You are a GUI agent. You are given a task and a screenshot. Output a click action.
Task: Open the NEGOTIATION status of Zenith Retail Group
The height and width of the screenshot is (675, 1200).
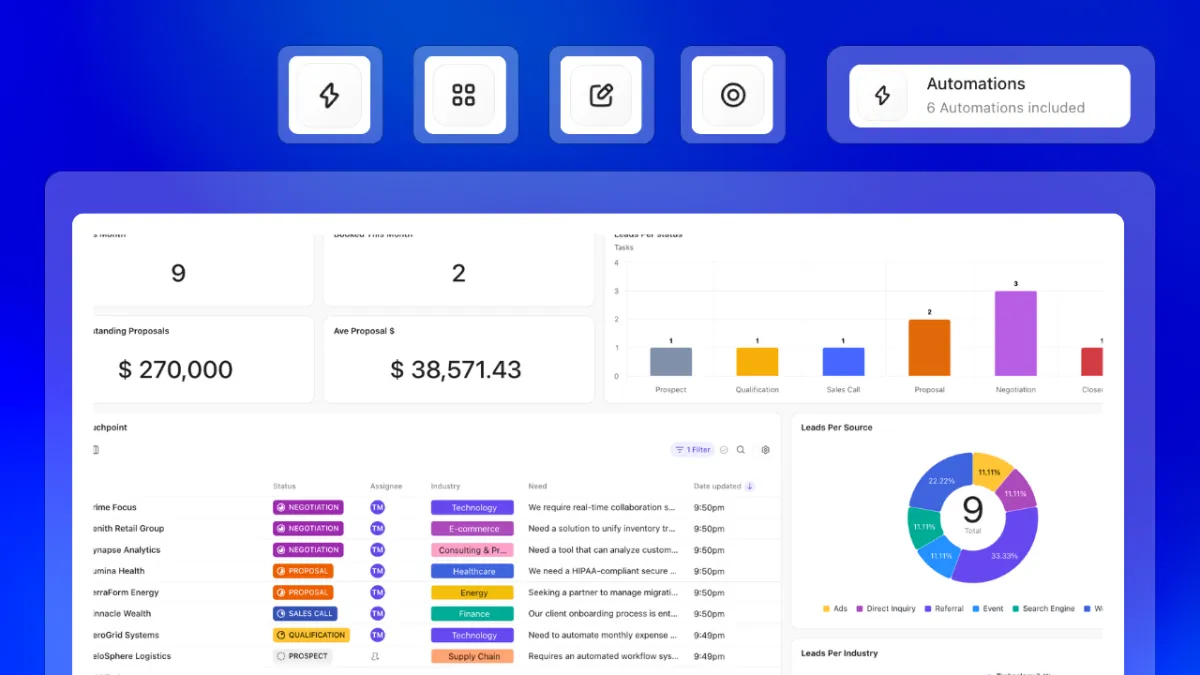(x=308, y=528)
